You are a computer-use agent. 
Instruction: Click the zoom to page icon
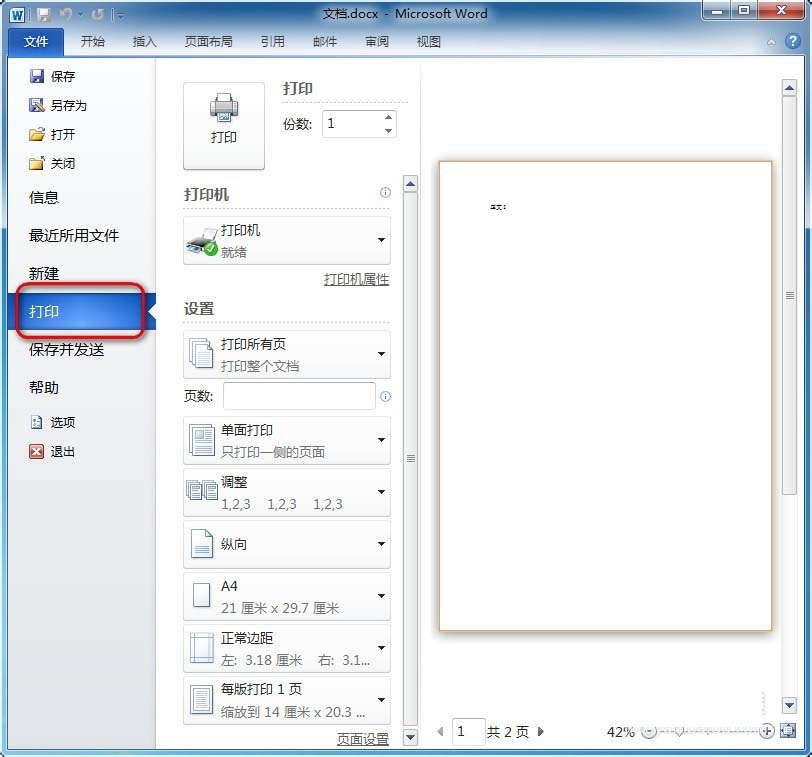(x=788, y=731)
